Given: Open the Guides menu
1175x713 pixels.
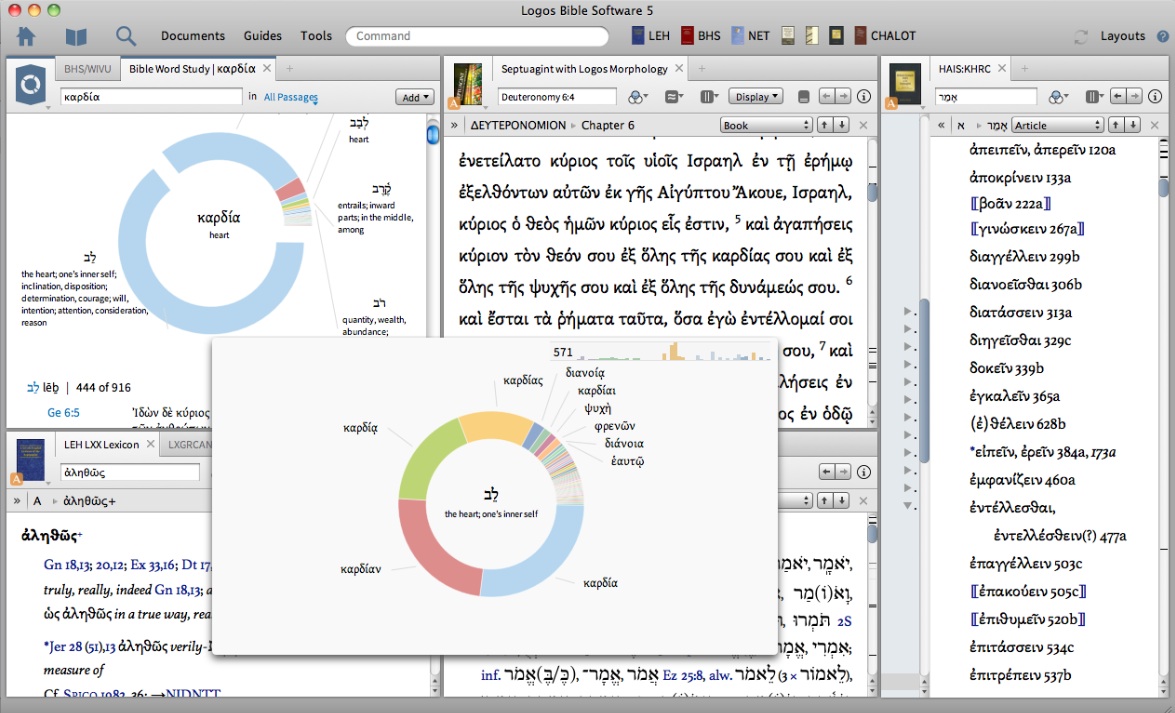Looking at the screenshot, I should pos(263,36).
